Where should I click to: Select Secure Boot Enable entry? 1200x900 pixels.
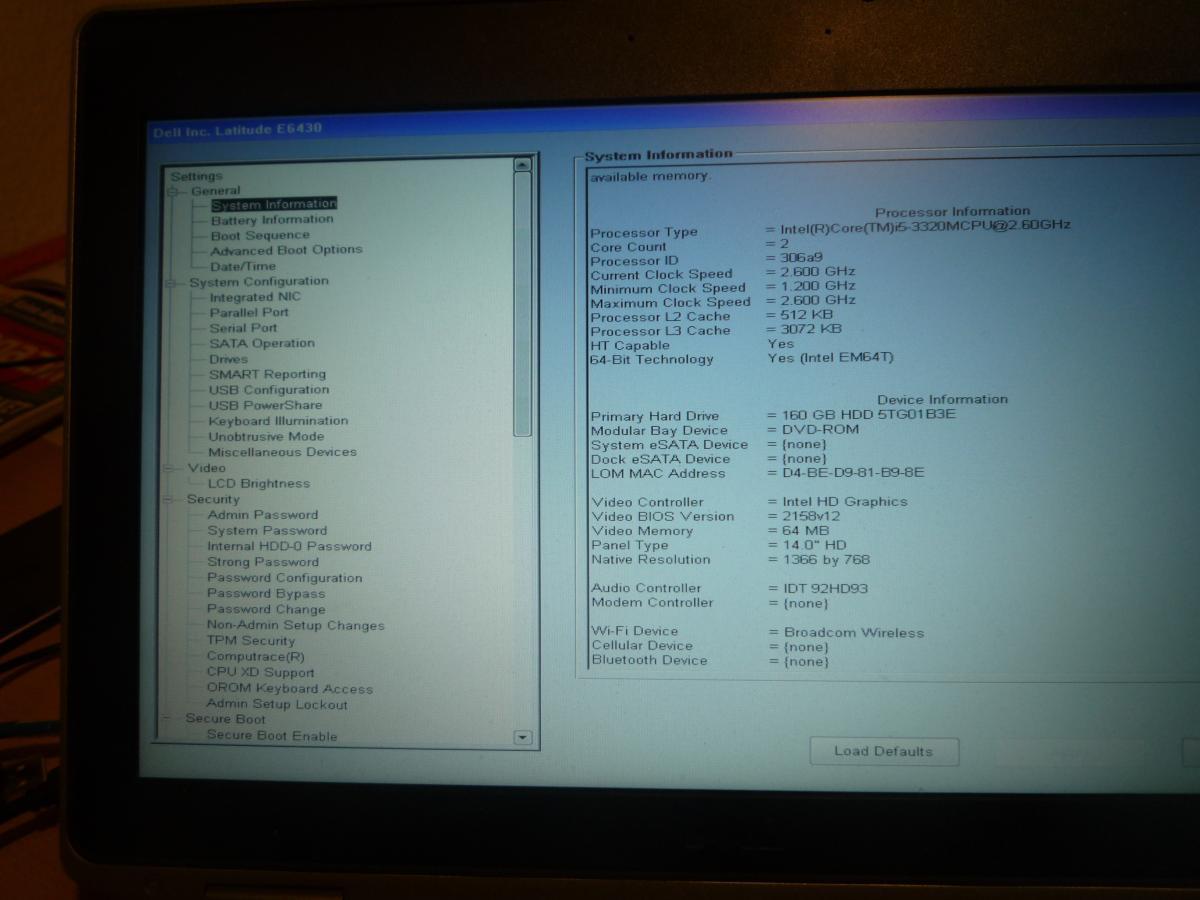[272, 736]
